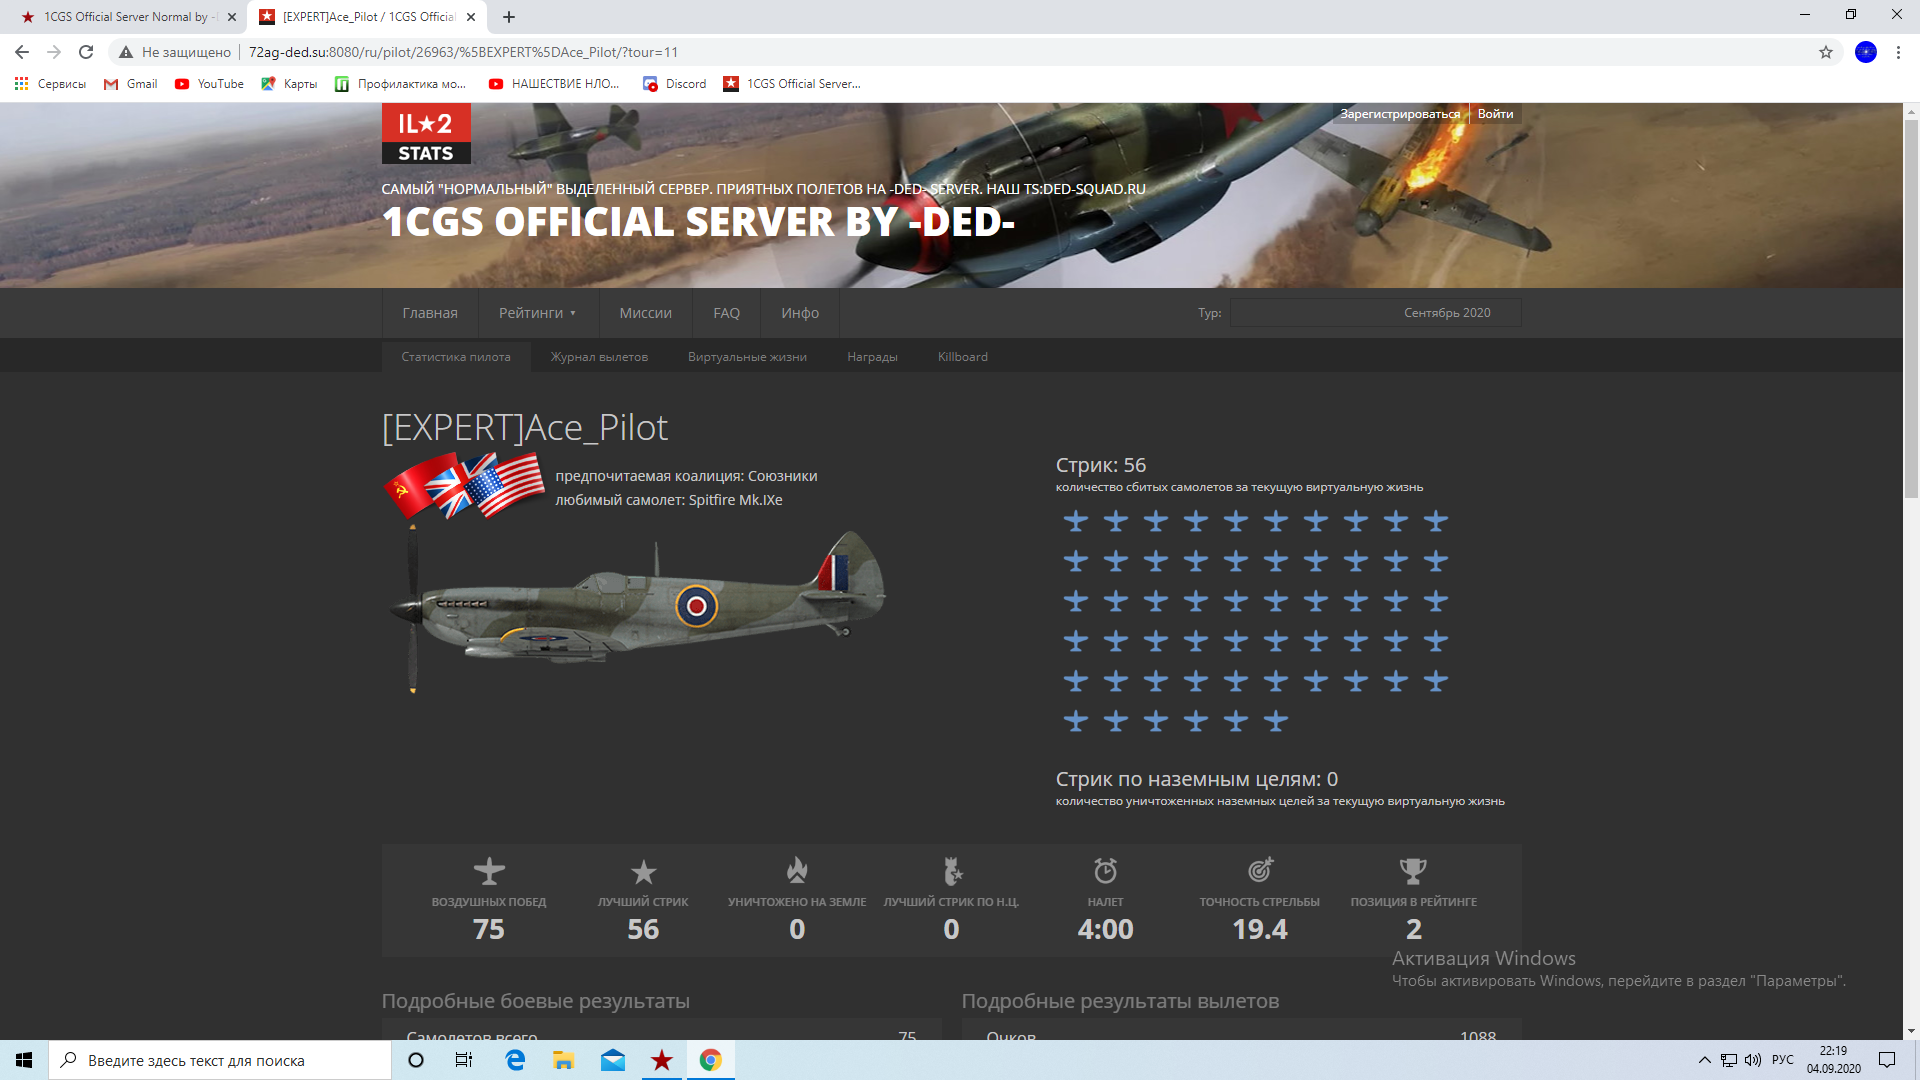Click the Windows taskbar search field
Image resolution: width=1920 pixels, height=1080 pixels.
(220, 1060)
